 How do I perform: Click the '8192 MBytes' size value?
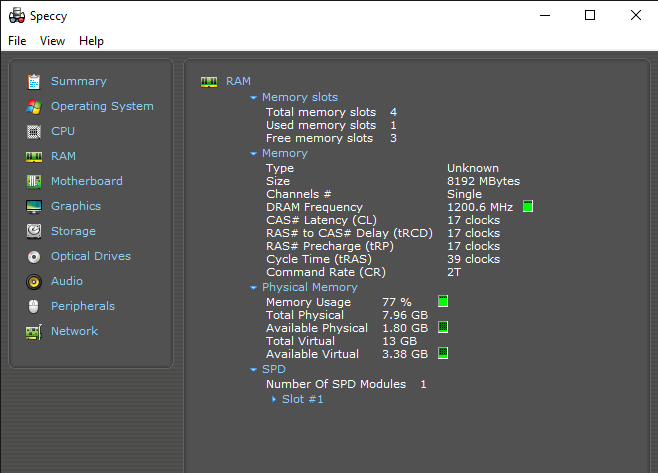(483, 181)
